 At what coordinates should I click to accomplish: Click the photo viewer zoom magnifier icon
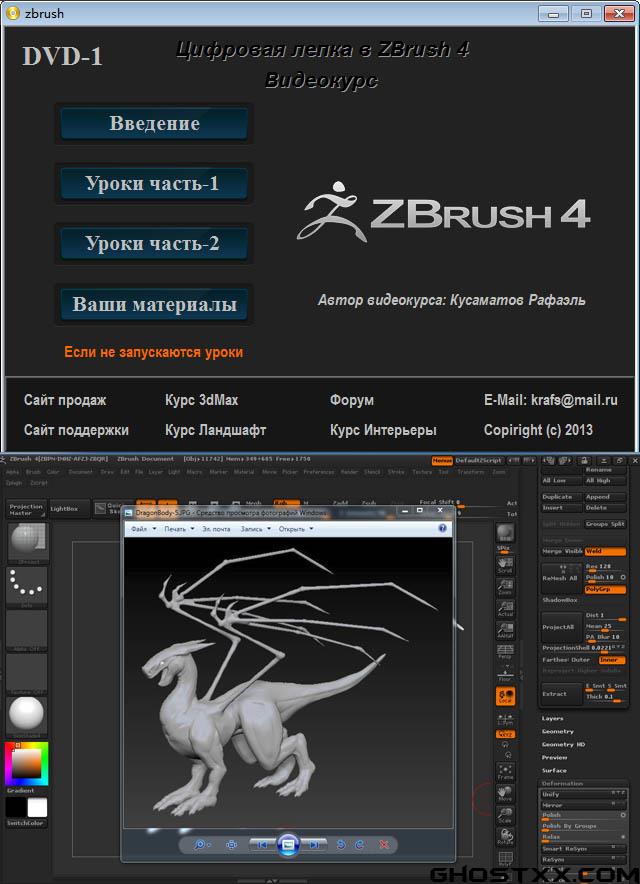[200, 845]
